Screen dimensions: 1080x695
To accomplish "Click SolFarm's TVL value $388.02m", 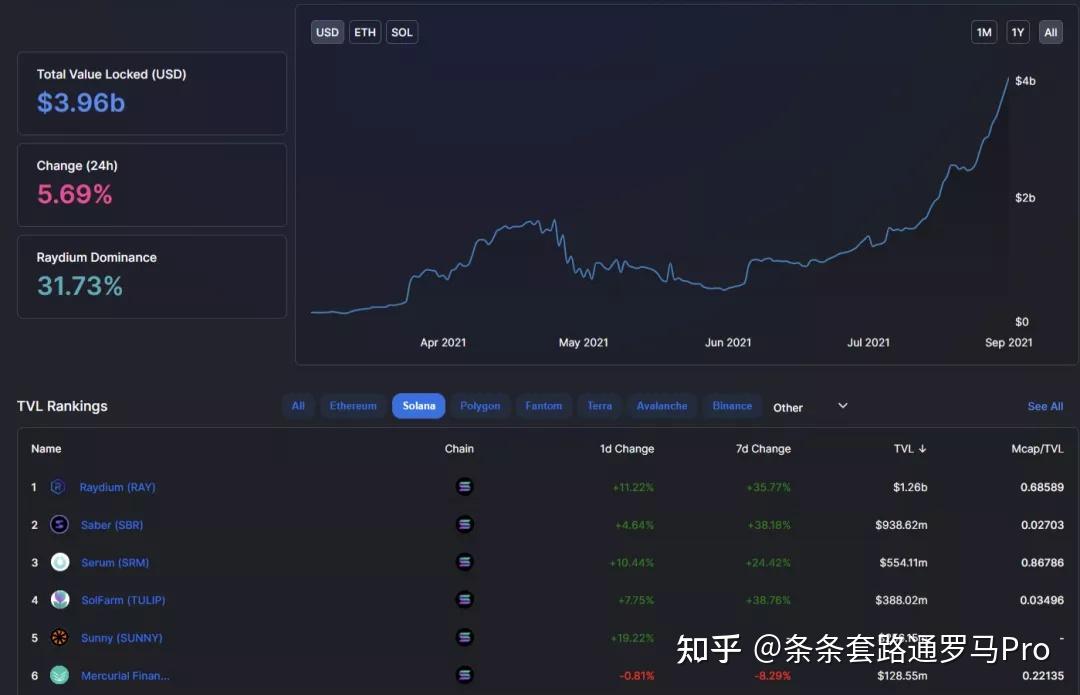I will pos(901,600).
